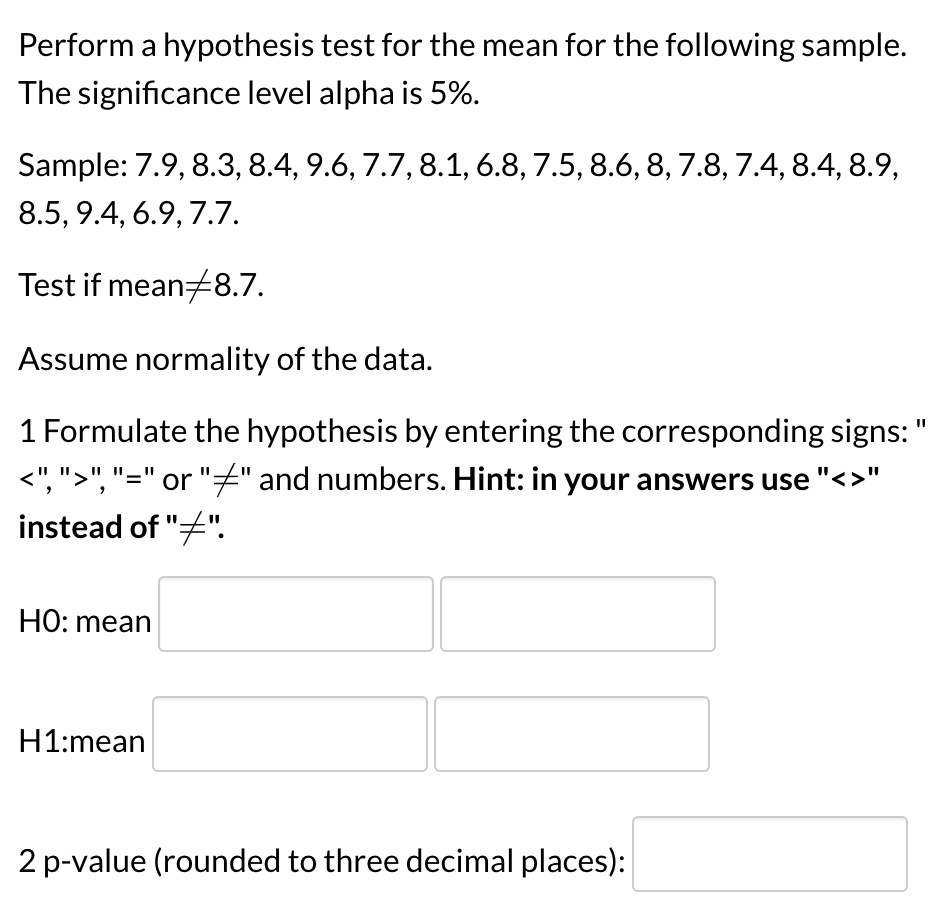Screen dimensions: 952x922
Task: Select the H1:mean label
Action: 80,741
